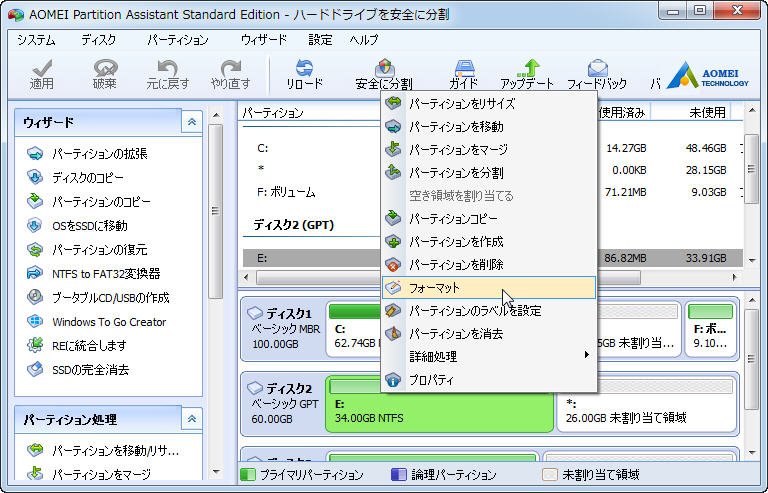
Task: Choose パーティションコピー from context menu
Action: click(489, 219)
